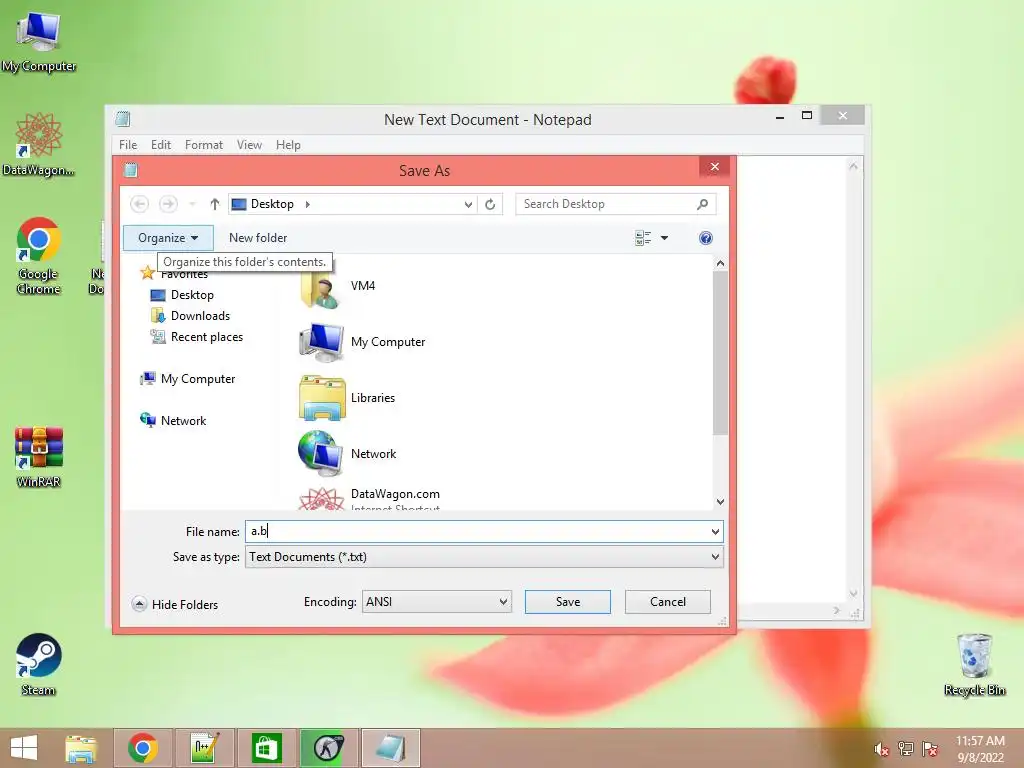Open Steam desktop shortcut
1024x768 pixels.
pyautogui.click(x=39, y=664)
